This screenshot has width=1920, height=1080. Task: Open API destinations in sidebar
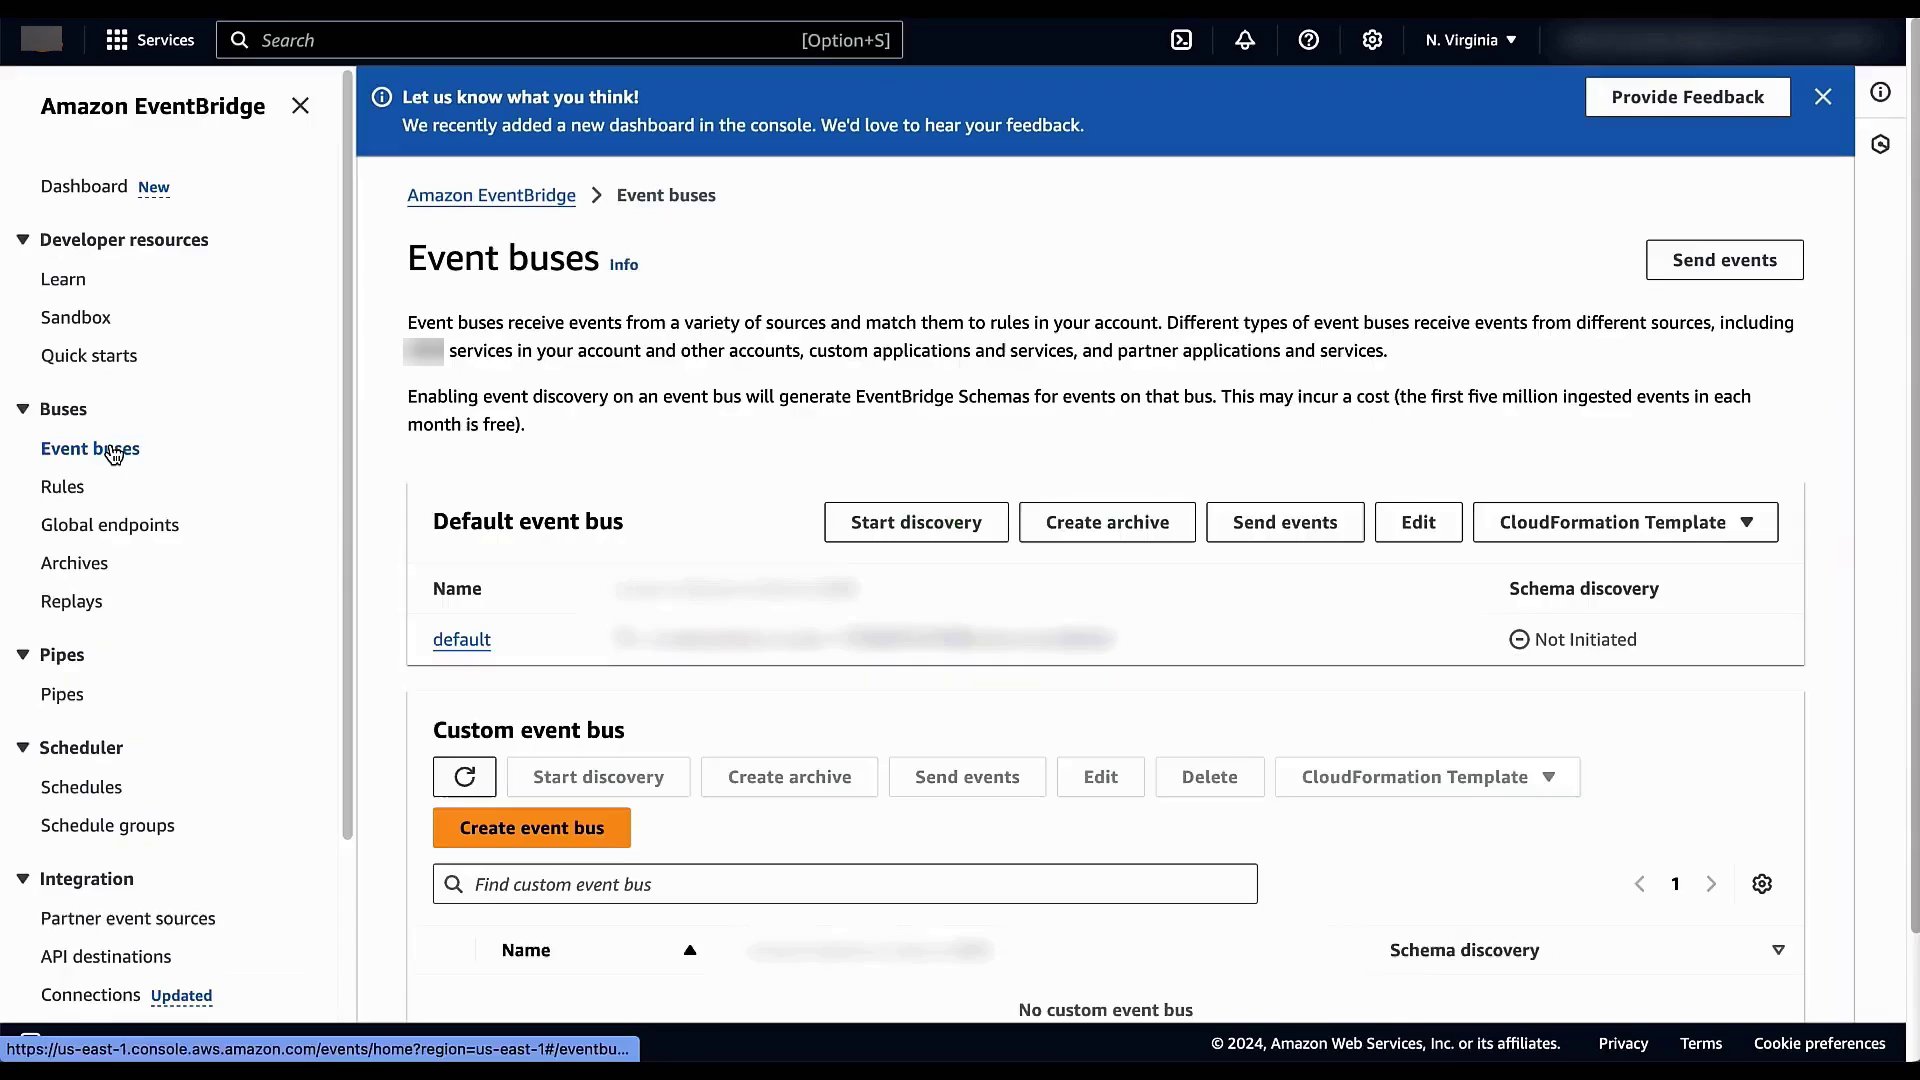point(106,956)
